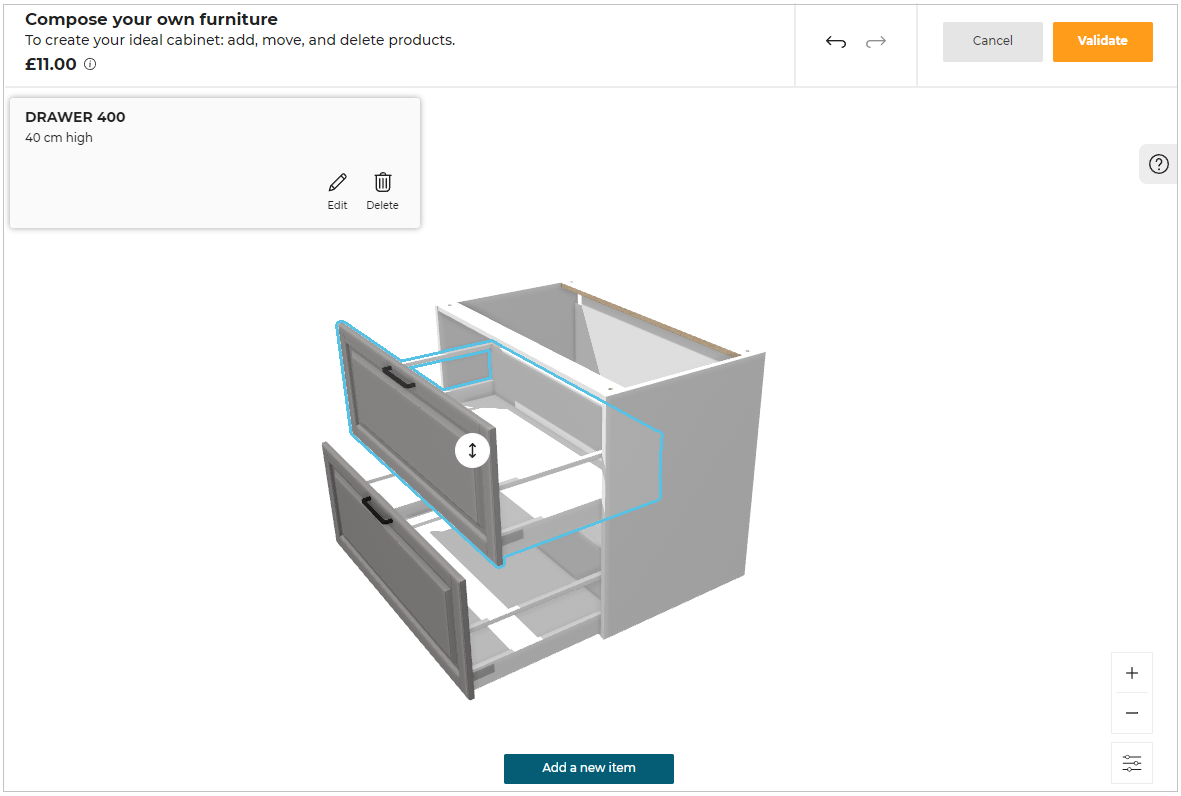Click the upper drawer's black handle
Screen dimensions: 1181x796
pyautogui.click(x=399, y=376)
